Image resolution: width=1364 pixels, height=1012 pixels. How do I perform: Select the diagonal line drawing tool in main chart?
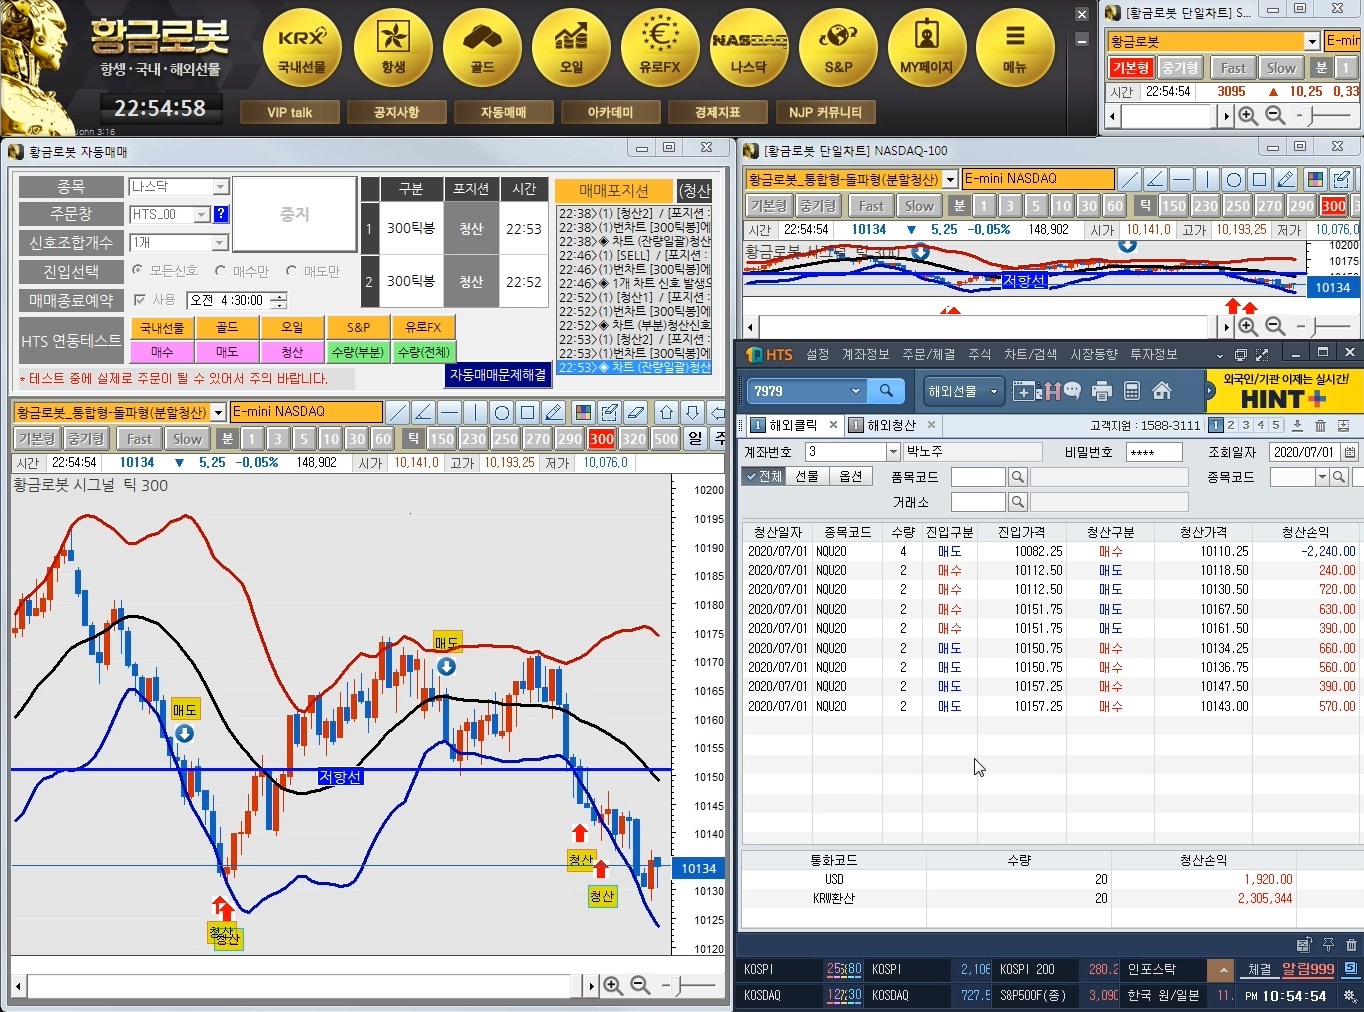click(397, 412)
